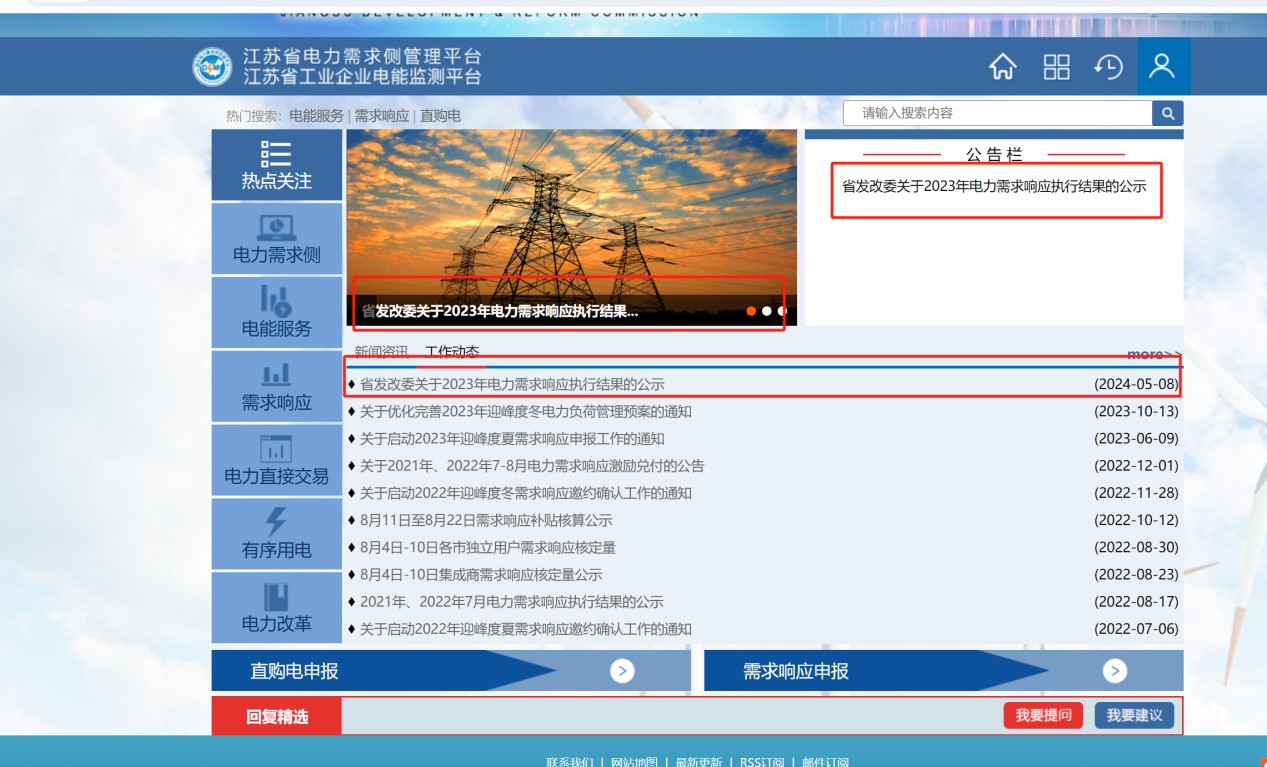Click the home icon in header
Image resolution: width=1267 pixels, height=767 pixels.
[1002, 67]
